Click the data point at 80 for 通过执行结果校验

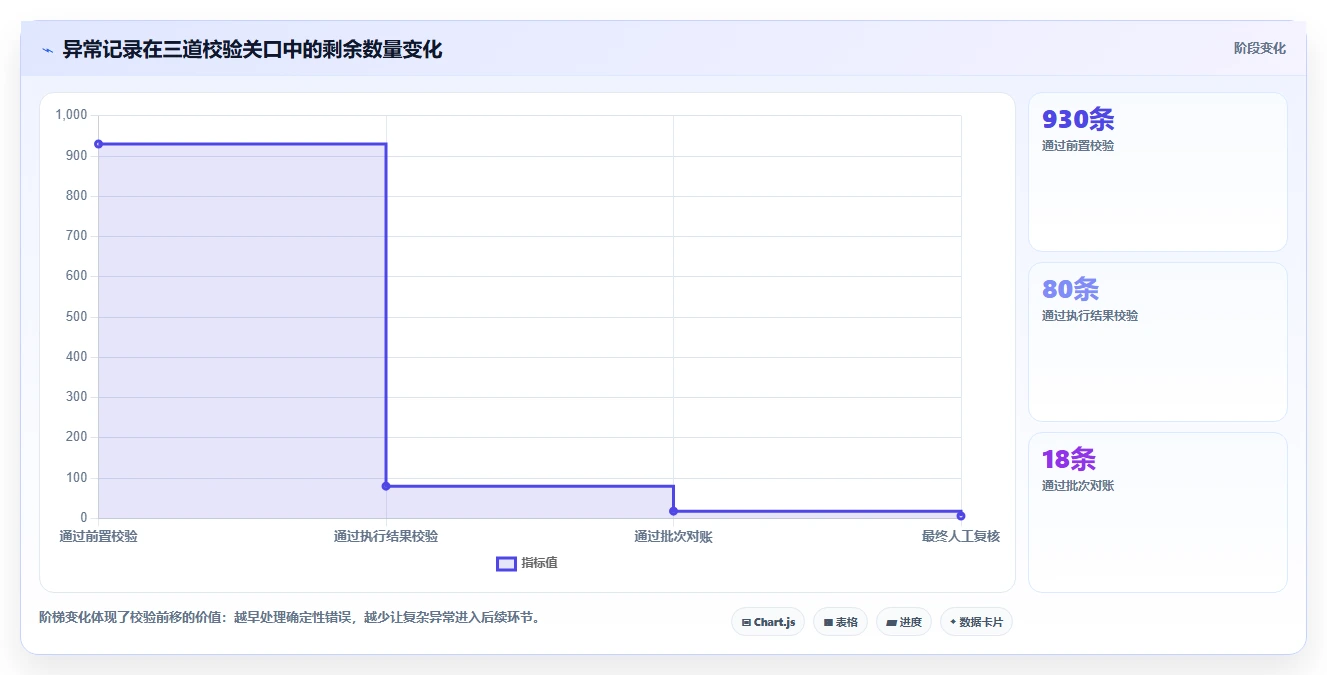coord(386,486)
